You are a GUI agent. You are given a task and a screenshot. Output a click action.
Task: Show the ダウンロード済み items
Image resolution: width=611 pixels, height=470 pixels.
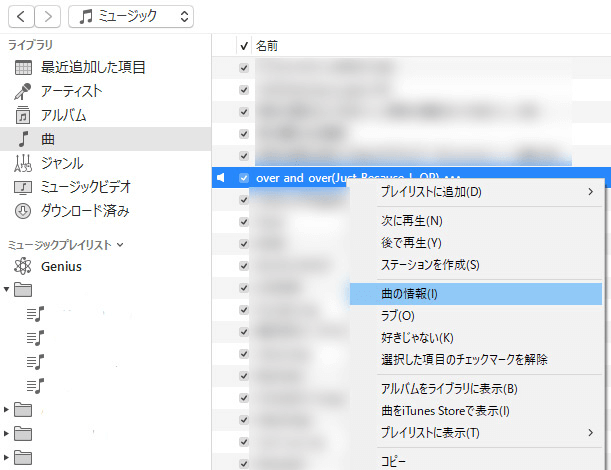pos(85,211)
